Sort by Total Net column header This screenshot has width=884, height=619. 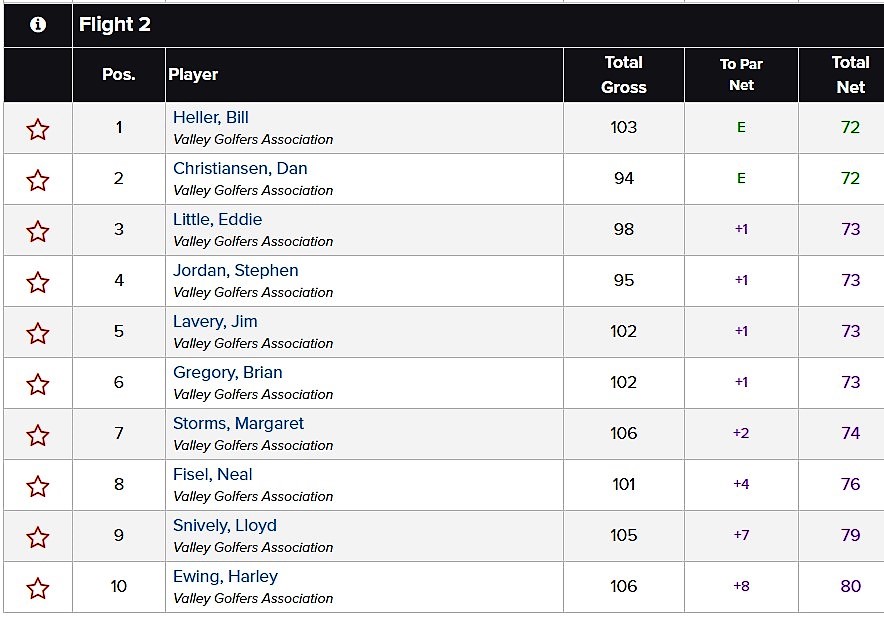tap(850, 74)
